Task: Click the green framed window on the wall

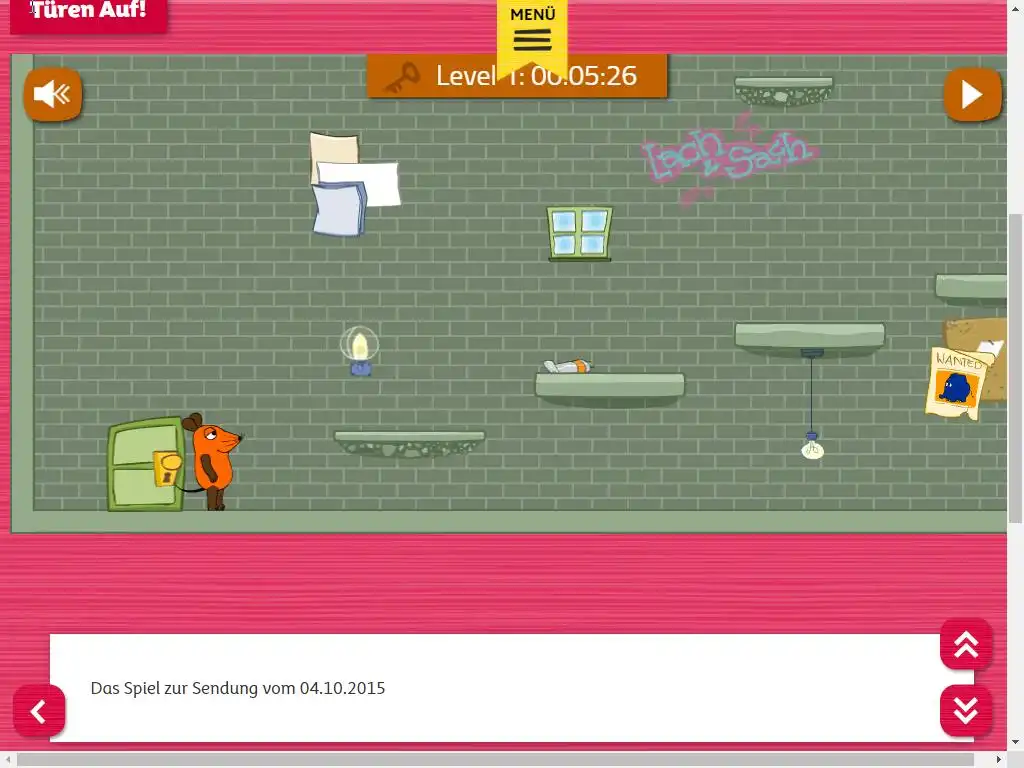Action: 580,234
